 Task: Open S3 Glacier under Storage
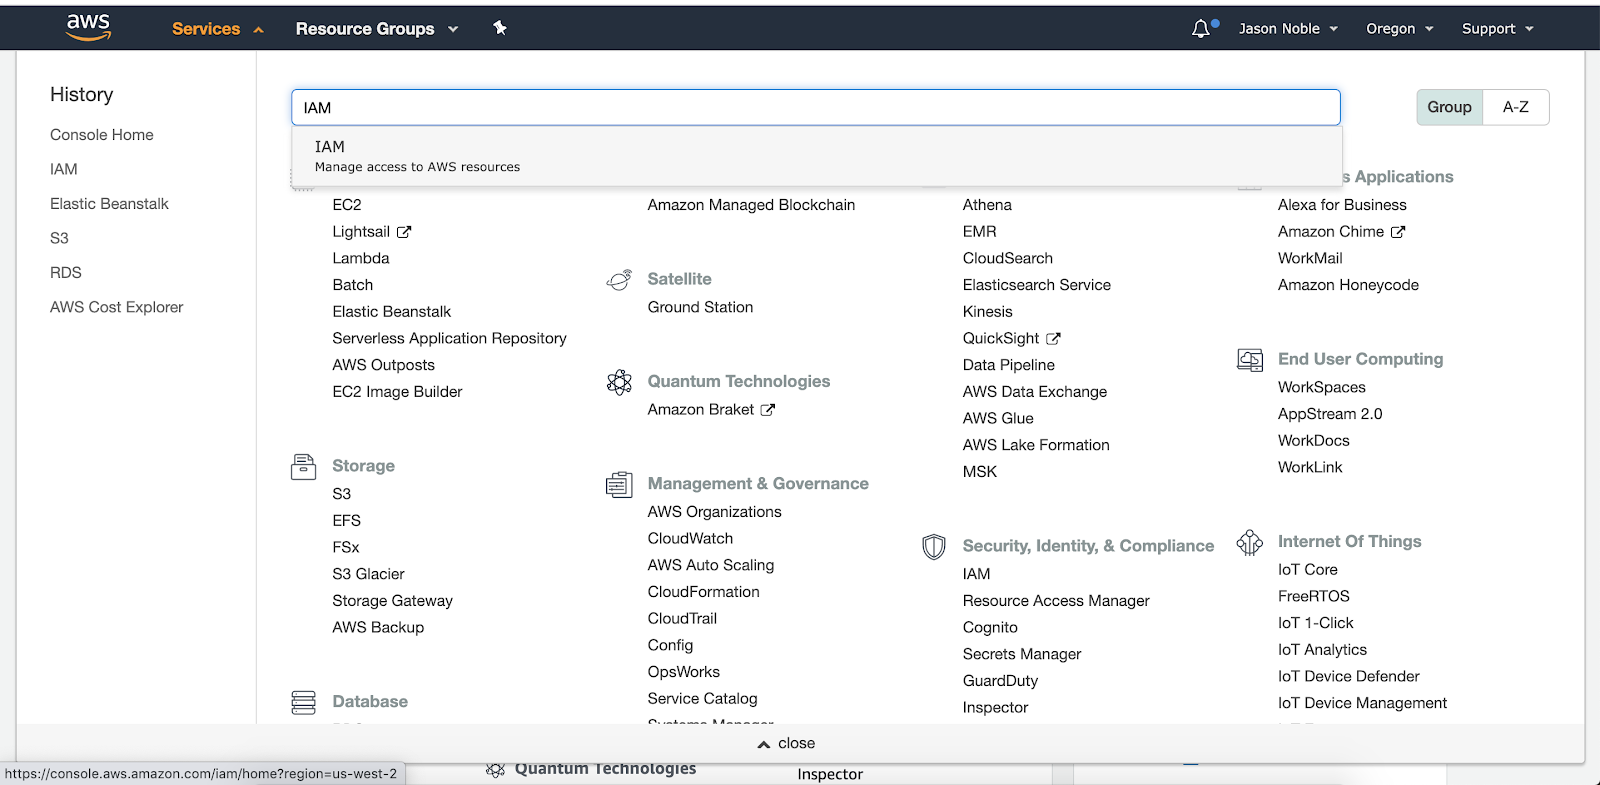click(x=368, y=574)
